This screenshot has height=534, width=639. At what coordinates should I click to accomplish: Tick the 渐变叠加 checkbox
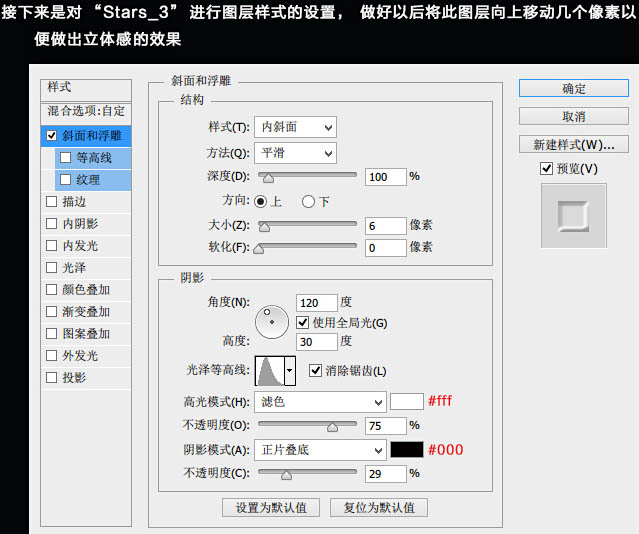51,311
